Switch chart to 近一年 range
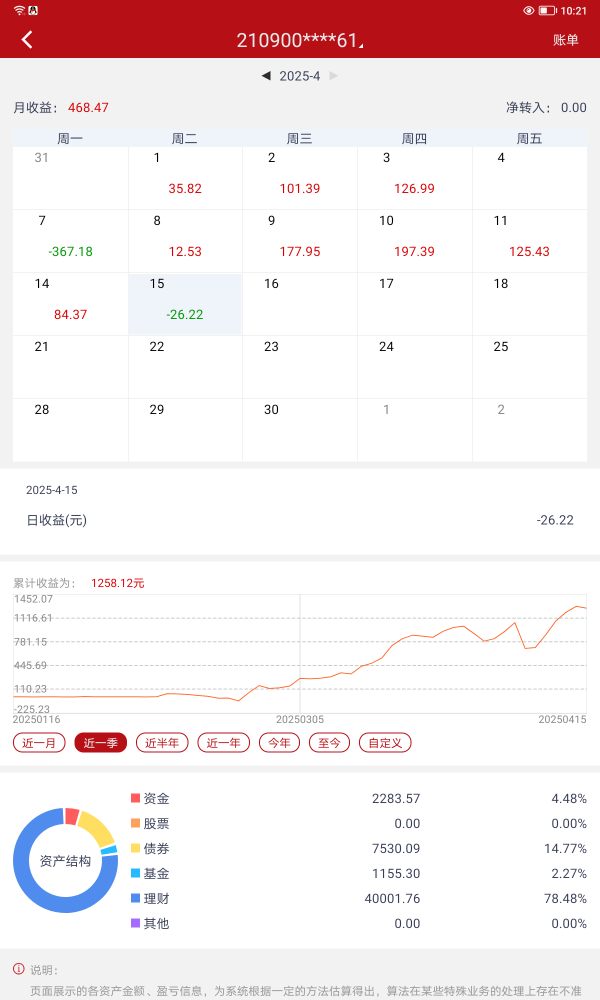This screenshot has width=600, height=1000. click(223, 742)
